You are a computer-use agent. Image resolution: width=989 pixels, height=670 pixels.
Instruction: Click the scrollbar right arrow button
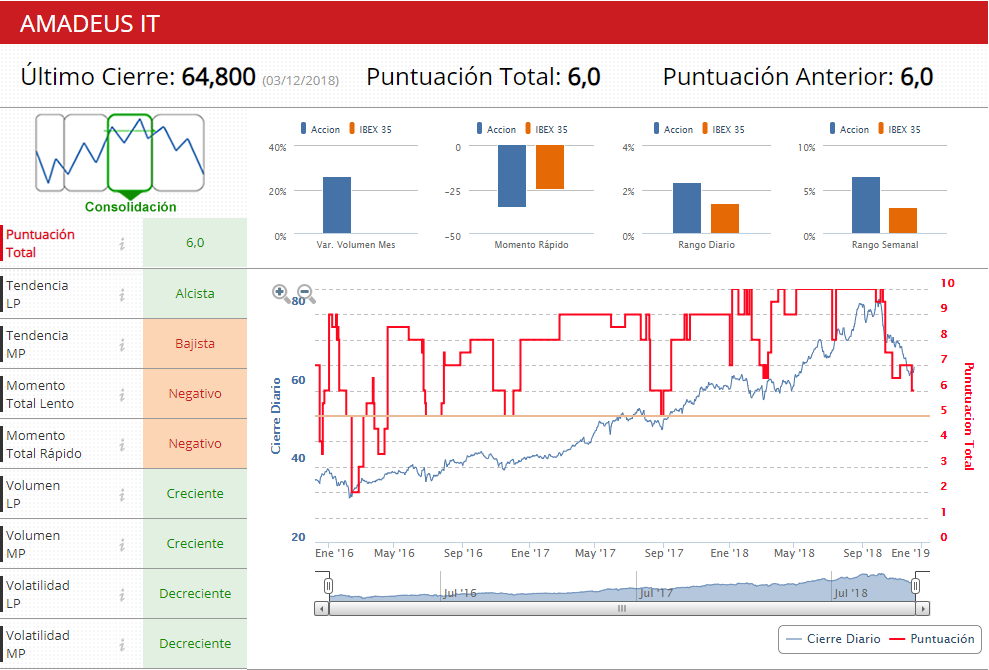tap(923, 609)
